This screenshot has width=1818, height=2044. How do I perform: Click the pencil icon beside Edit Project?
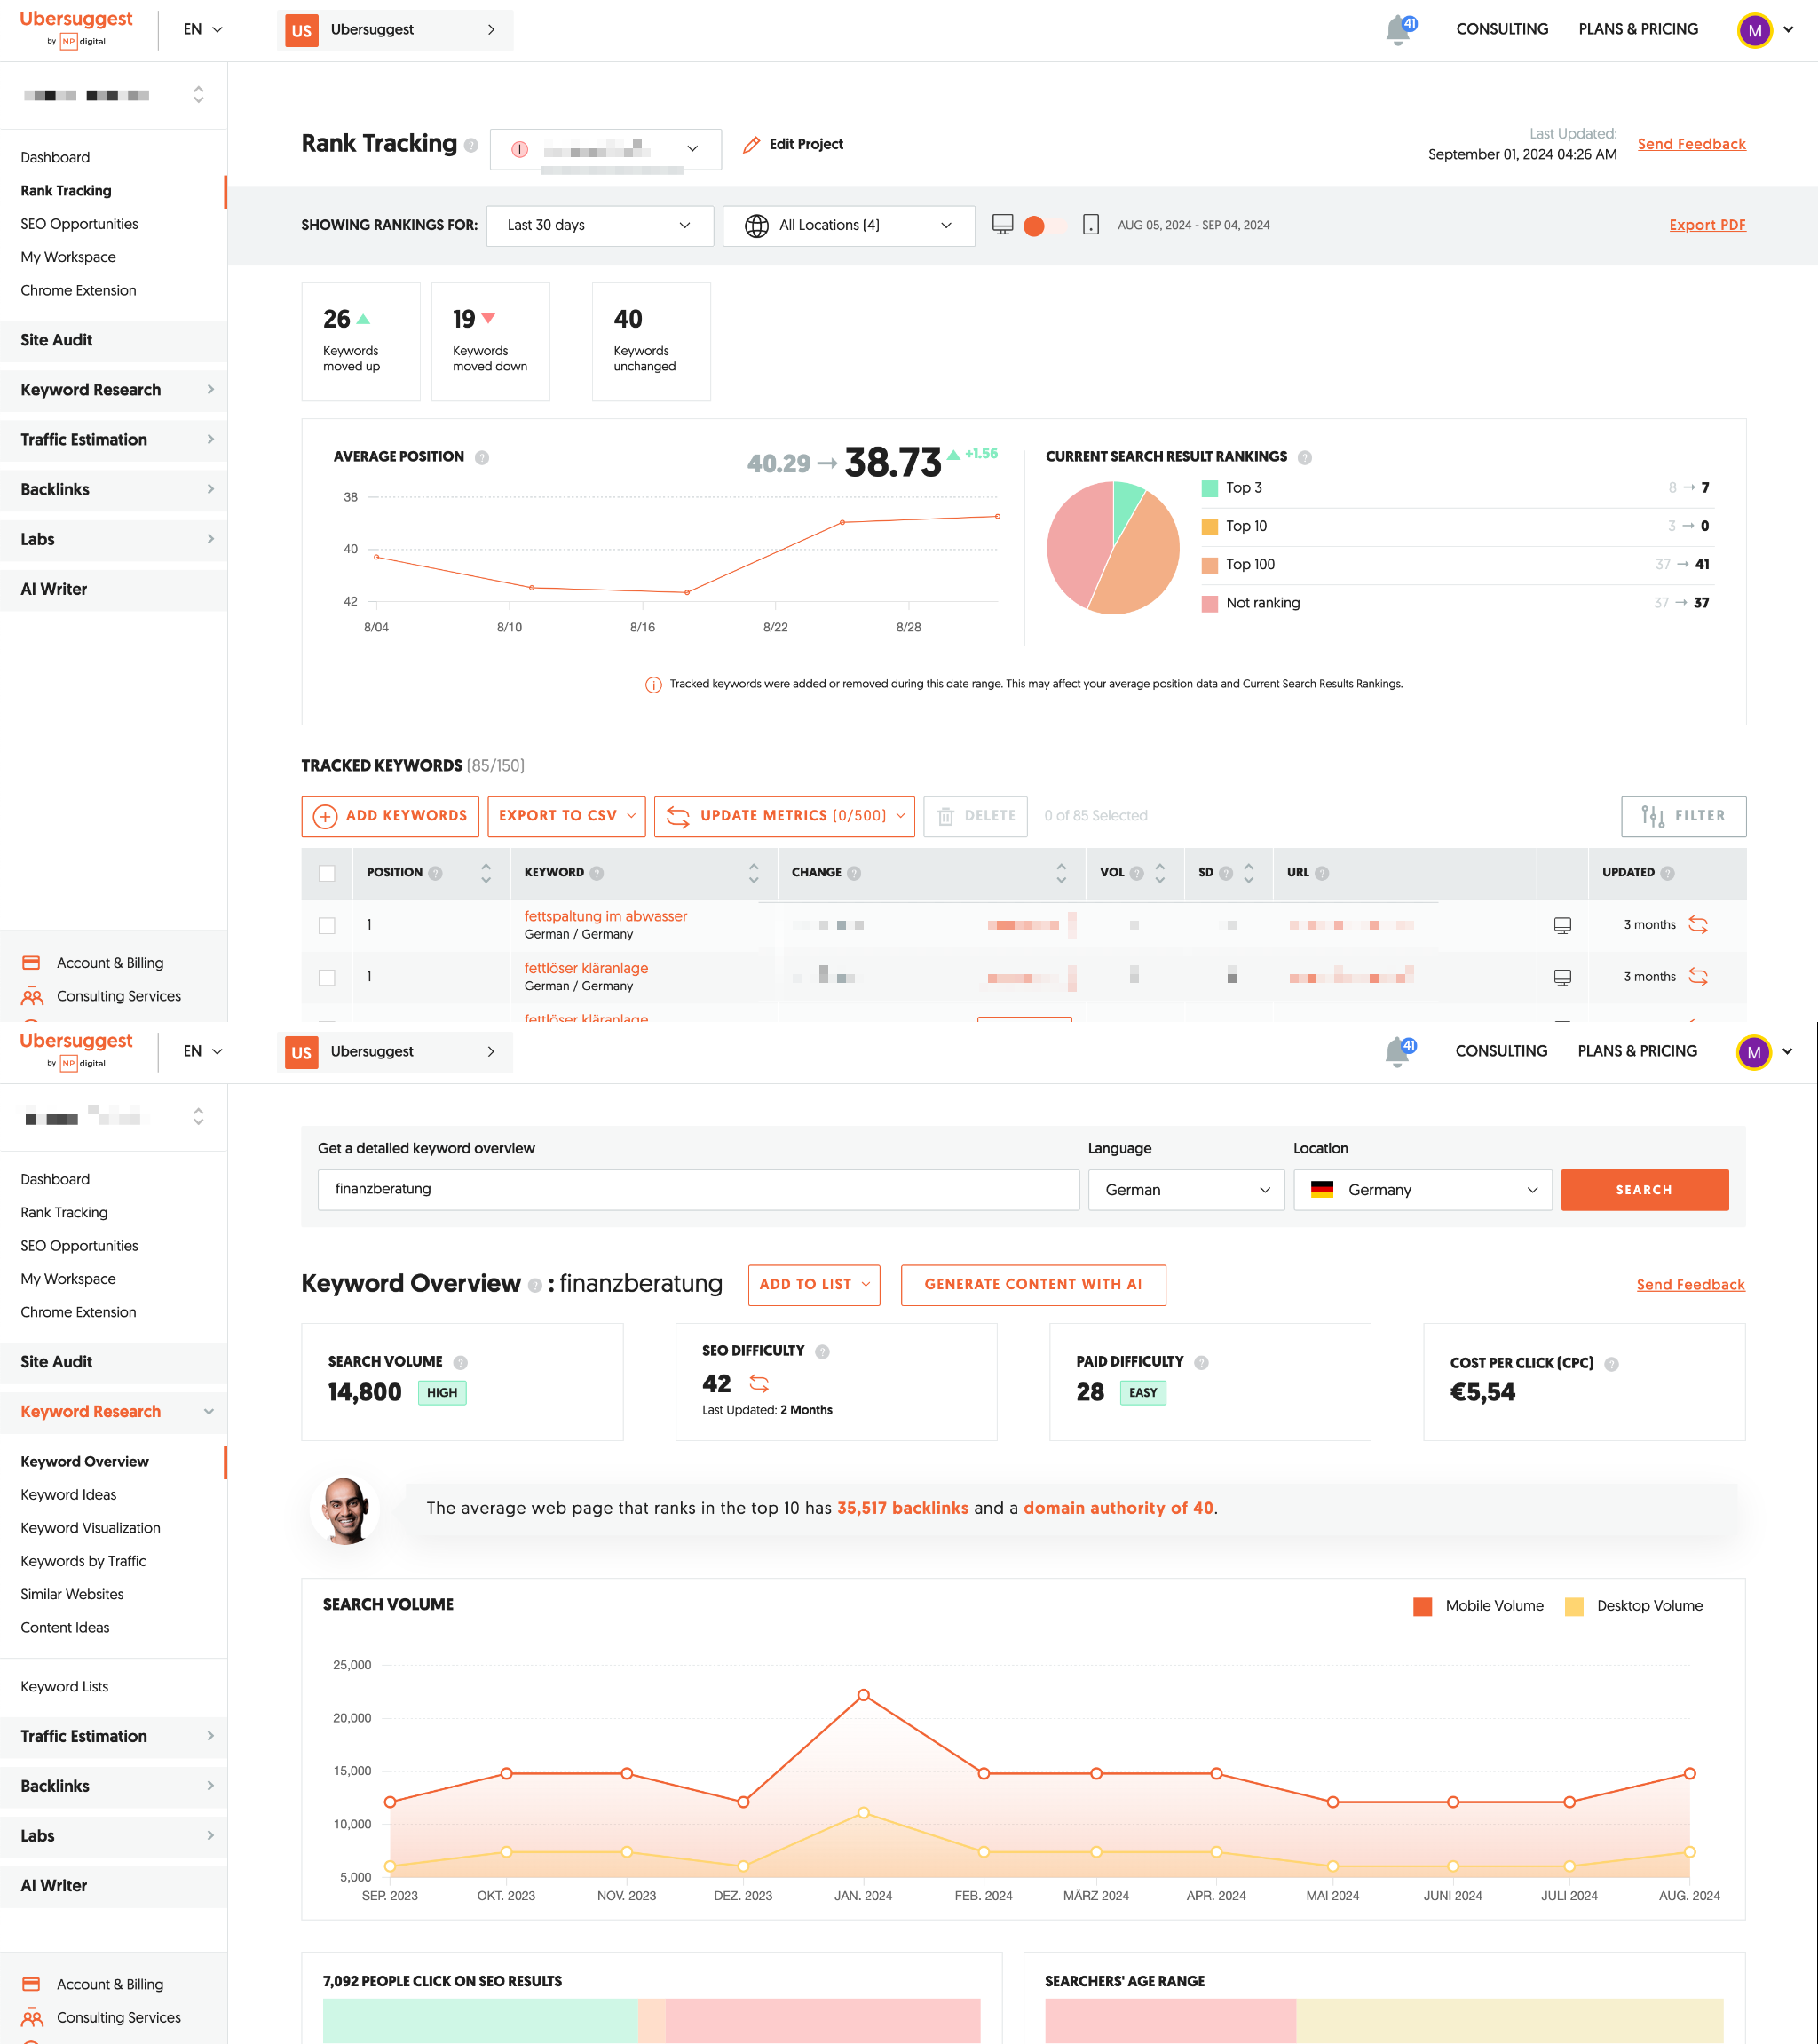(x=751, y=145)
